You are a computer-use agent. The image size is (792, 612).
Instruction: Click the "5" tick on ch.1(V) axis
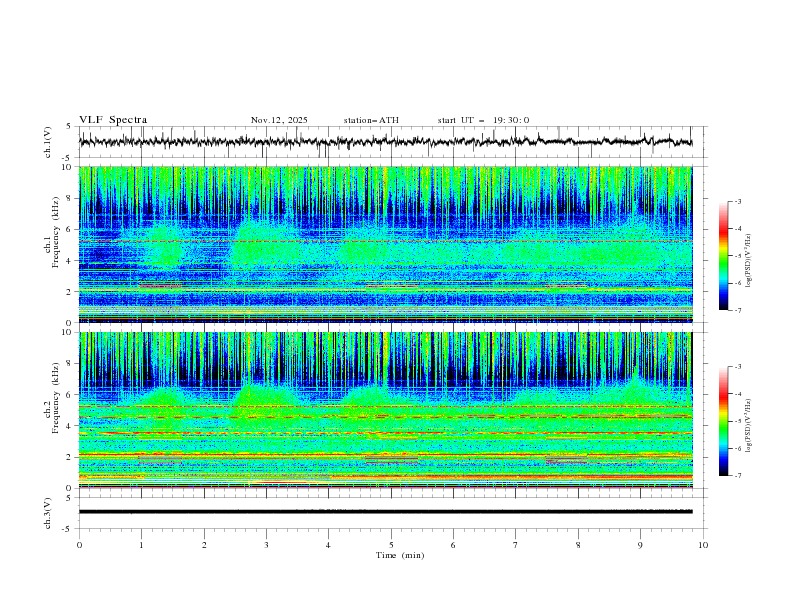(x=70, y=127)
